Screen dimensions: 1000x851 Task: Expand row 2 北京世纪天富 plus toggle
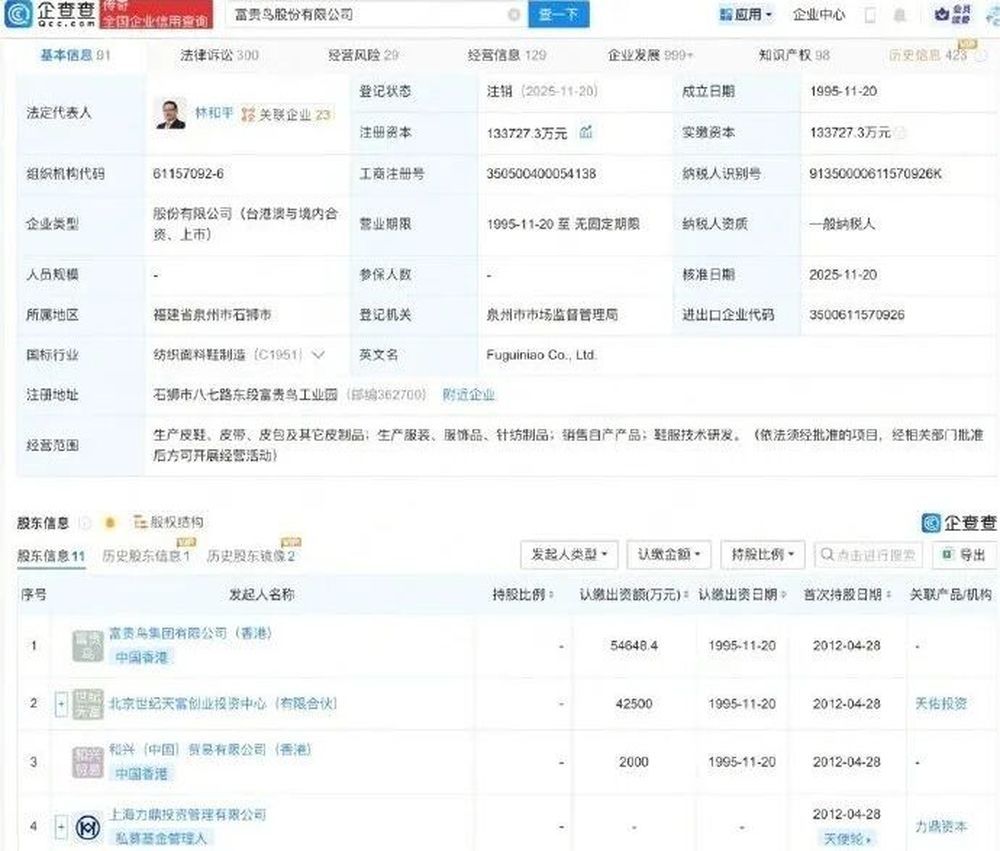[61, 704]
